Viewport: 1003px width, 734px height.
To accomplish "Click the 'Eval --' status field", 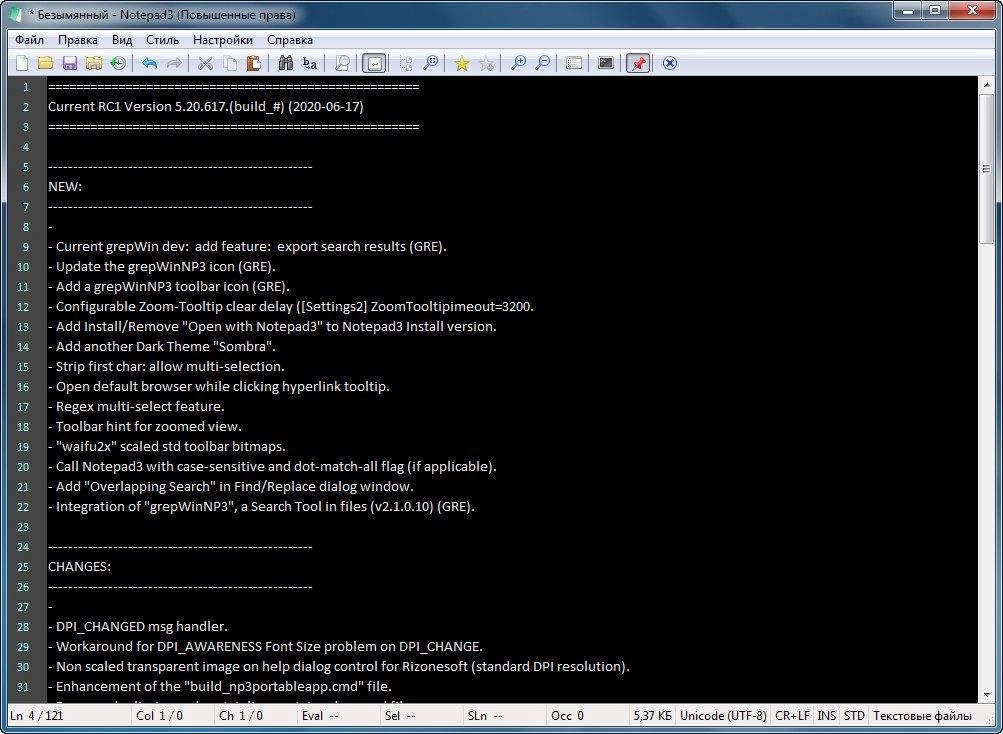I will (x=337, y=715).
